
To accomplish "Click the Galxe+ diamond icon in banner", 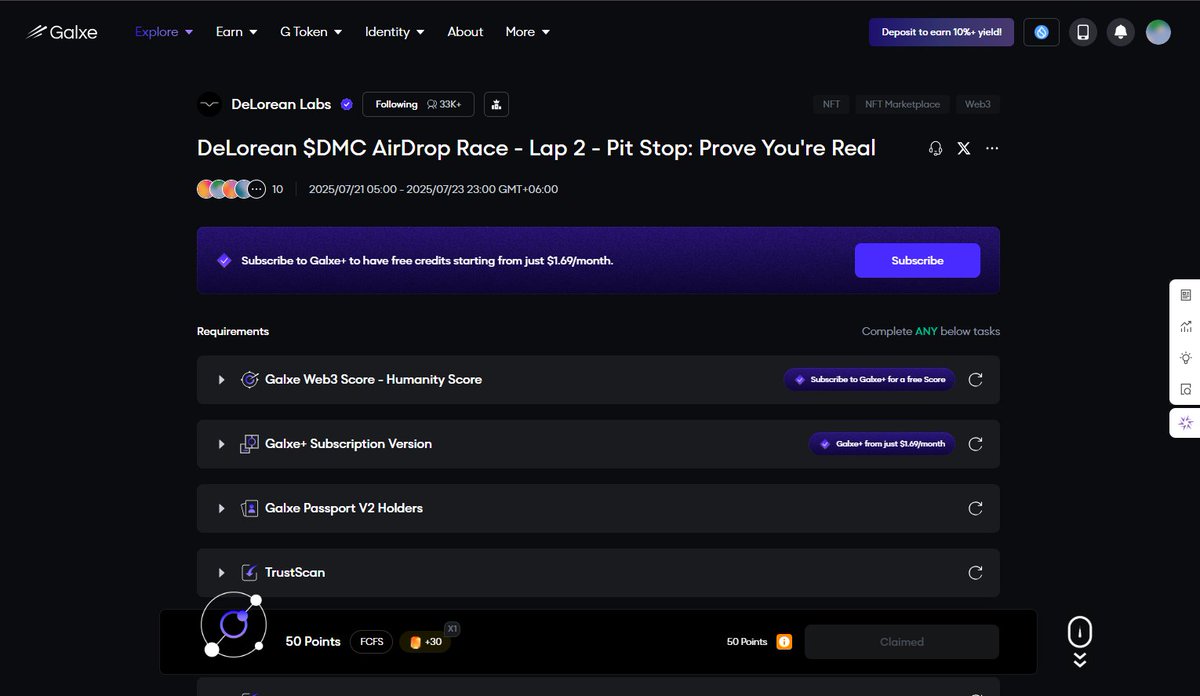I will point(225,260).
